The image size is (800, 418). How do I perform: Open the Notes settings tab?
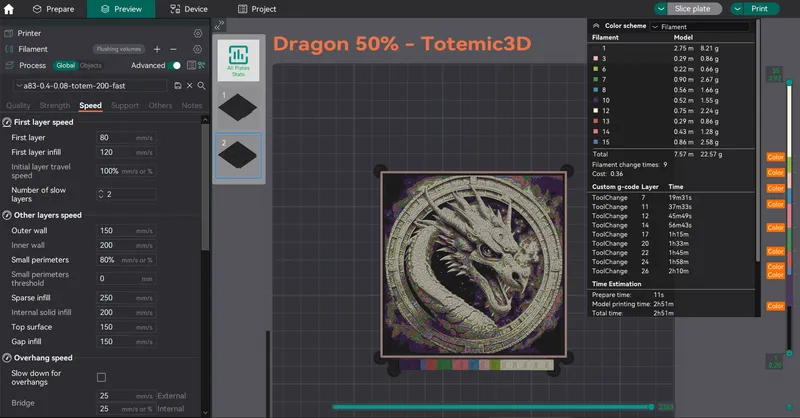[x=192, y=106]
